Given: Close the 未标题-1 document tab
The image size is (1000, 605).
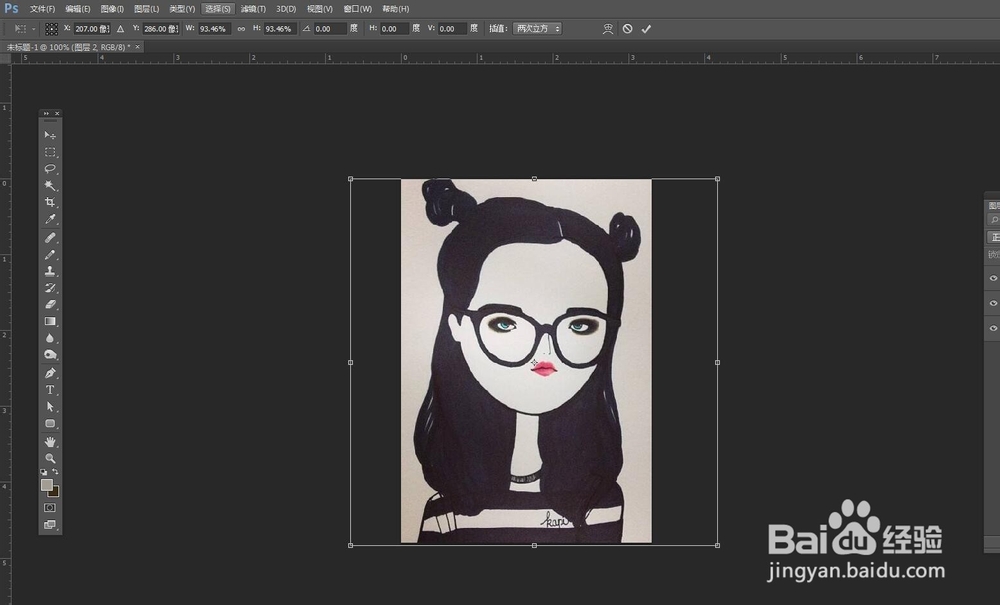Looking at the screenshot, I should (x=137, y=47).
